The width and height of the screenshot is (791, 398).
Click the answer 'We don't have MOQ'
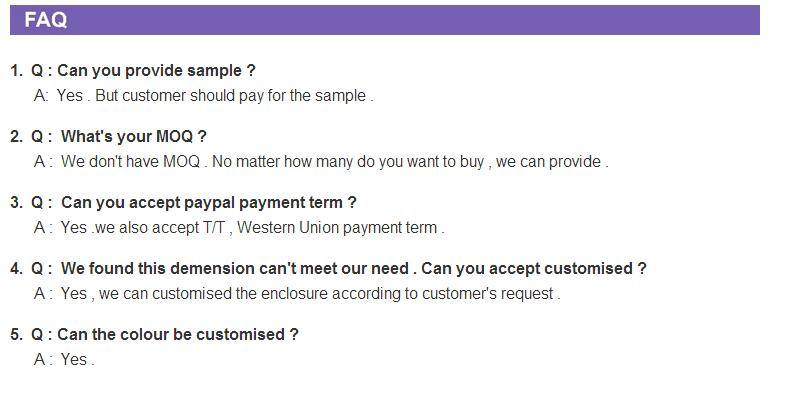pyautogui.click(x=131, y=161)
